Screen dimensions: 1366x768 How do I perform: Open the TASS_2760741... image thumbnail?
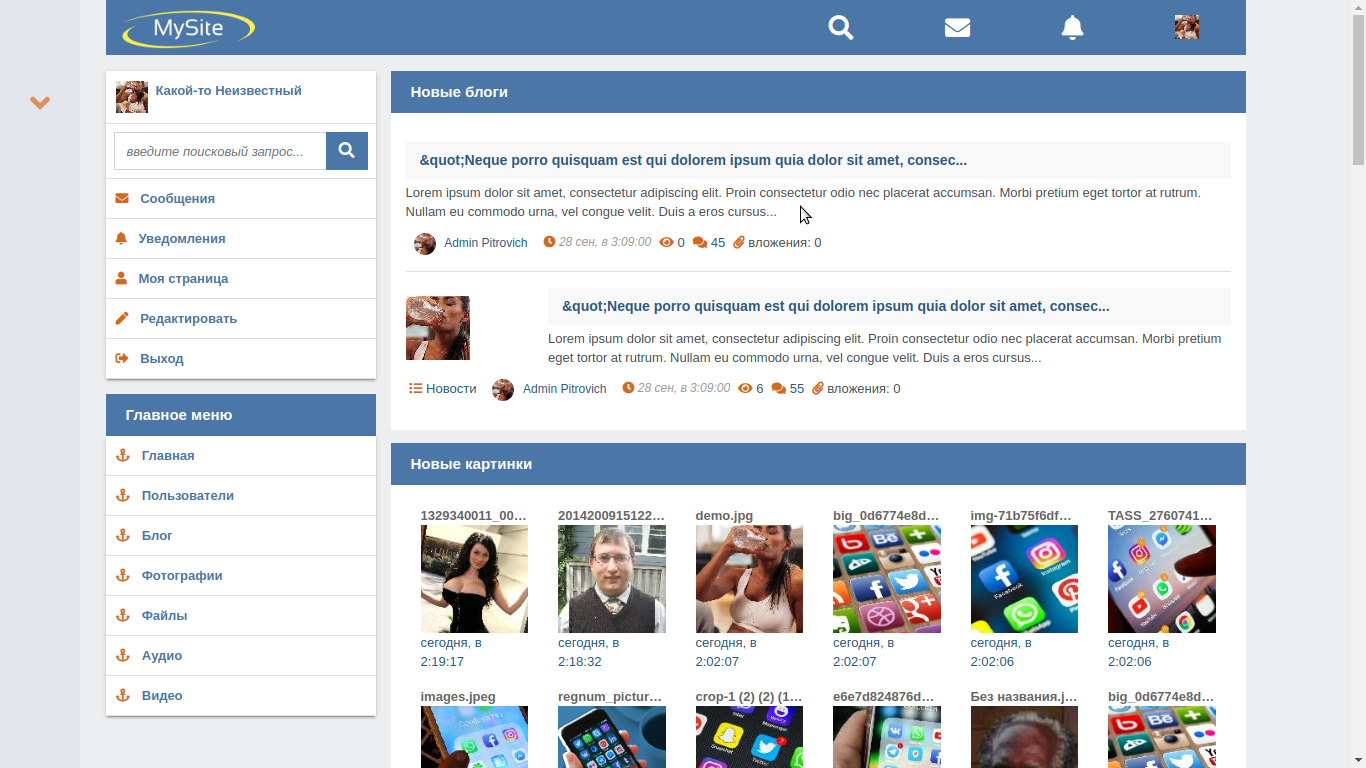pos(1162,579)
